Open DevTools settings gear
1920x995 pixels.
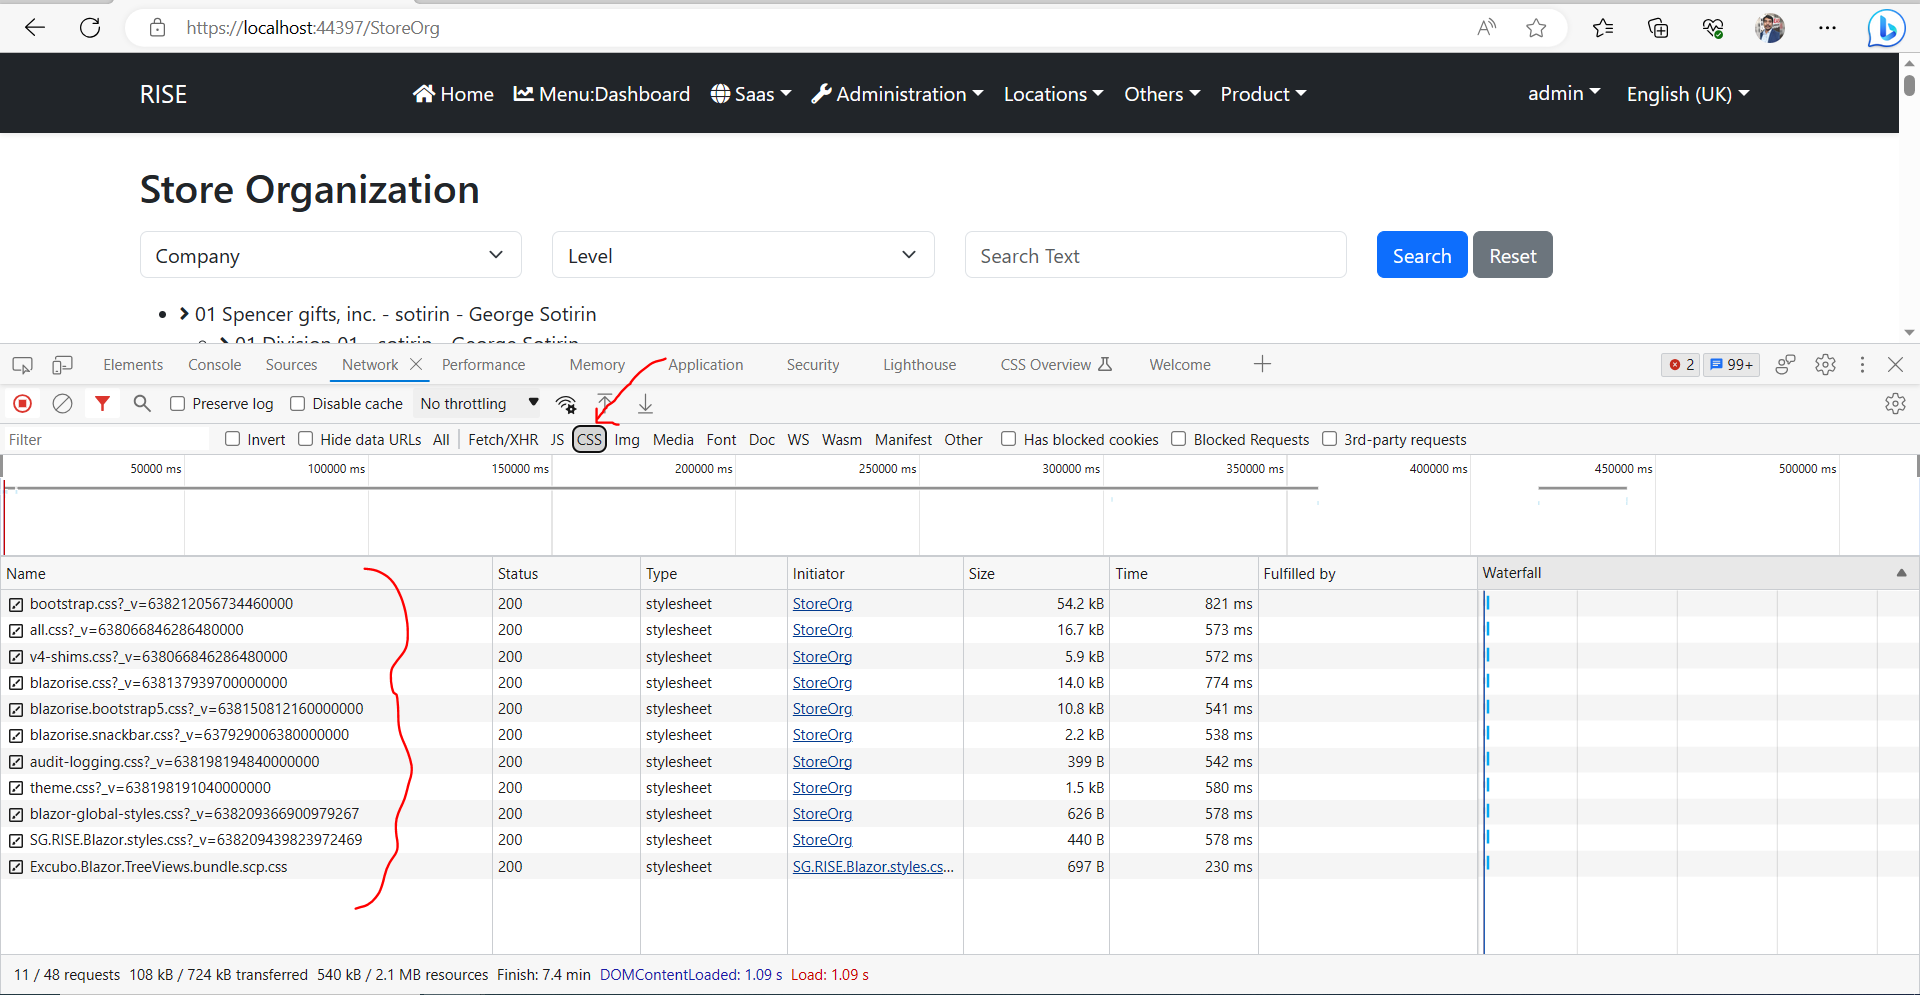click(1825, 365)
